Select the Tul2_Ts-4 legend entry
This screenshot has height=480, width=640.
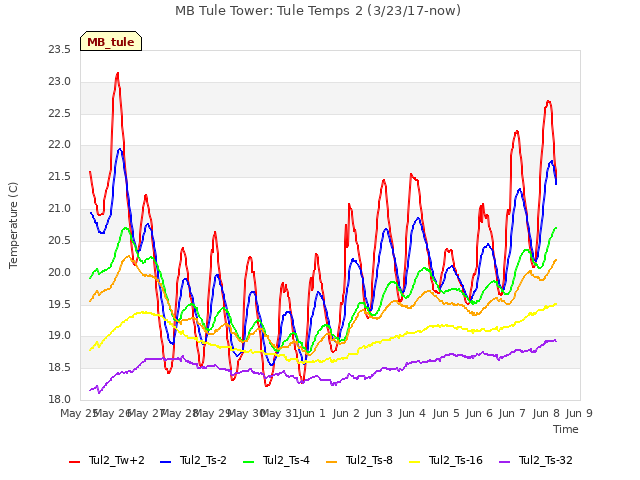(x=276, y=460)
